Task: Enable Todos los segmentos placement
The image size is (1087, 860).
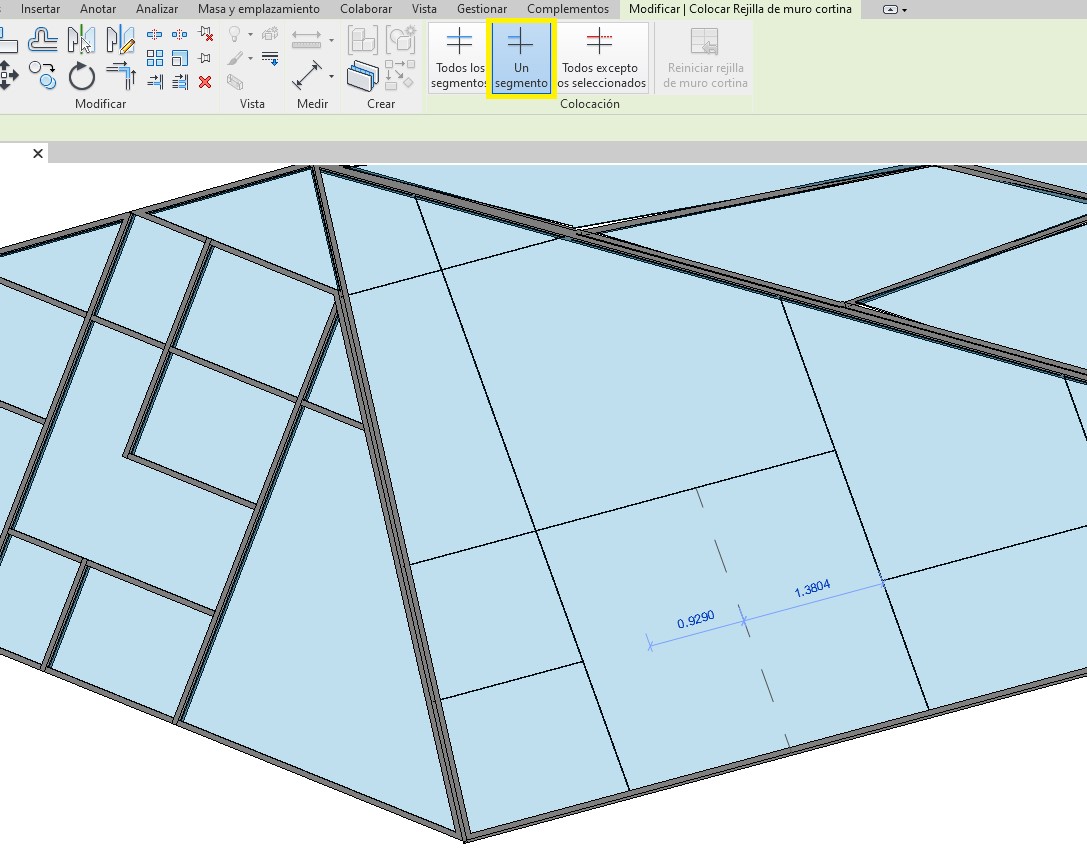Action: click(x=459, y=59)
